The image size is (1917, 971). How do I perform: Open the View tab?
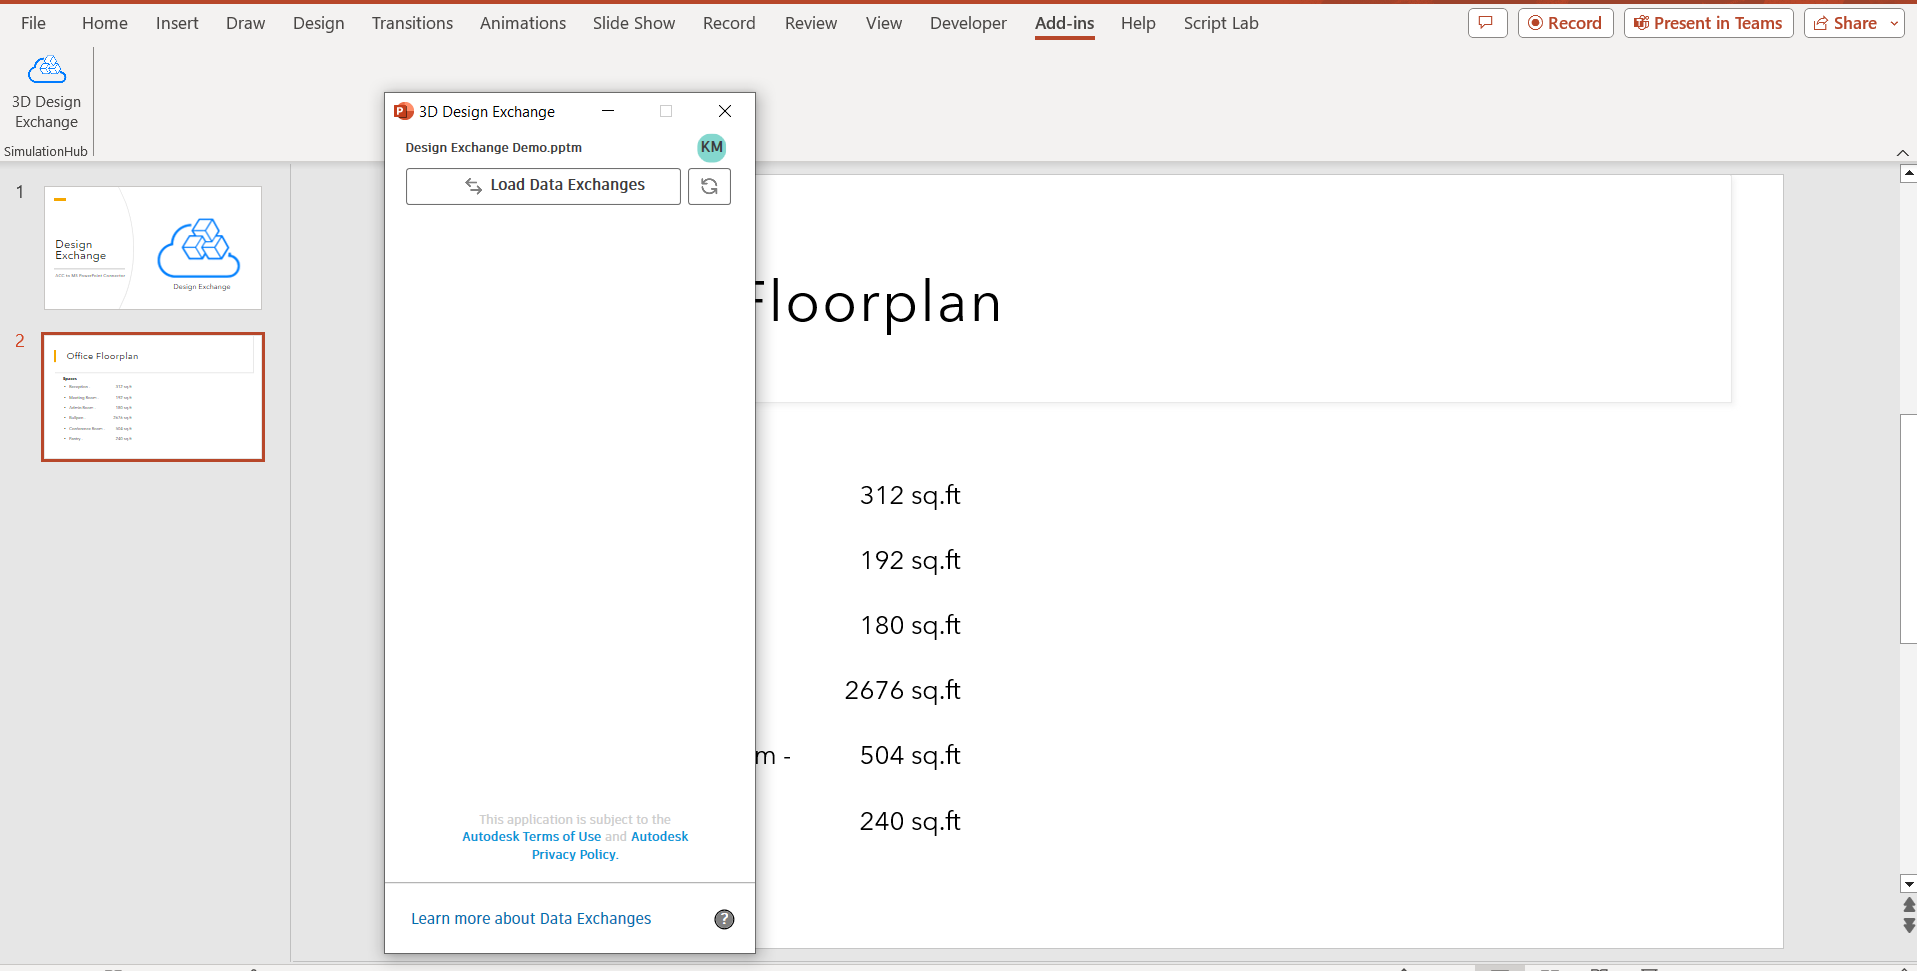(884, 23)
